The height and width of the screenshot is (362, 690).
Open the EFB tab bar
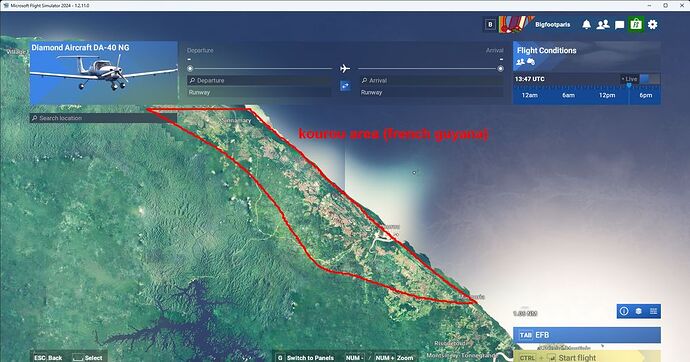587,335
